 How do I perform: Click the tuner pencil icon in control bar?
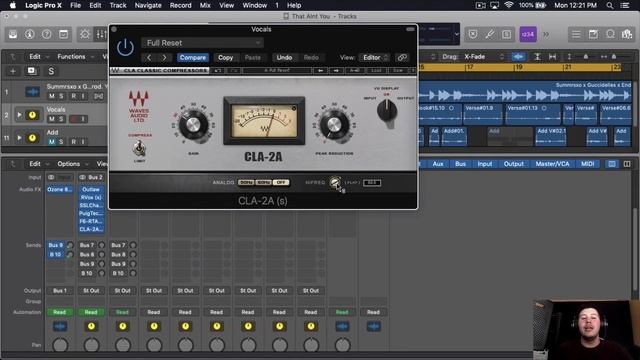489,34
